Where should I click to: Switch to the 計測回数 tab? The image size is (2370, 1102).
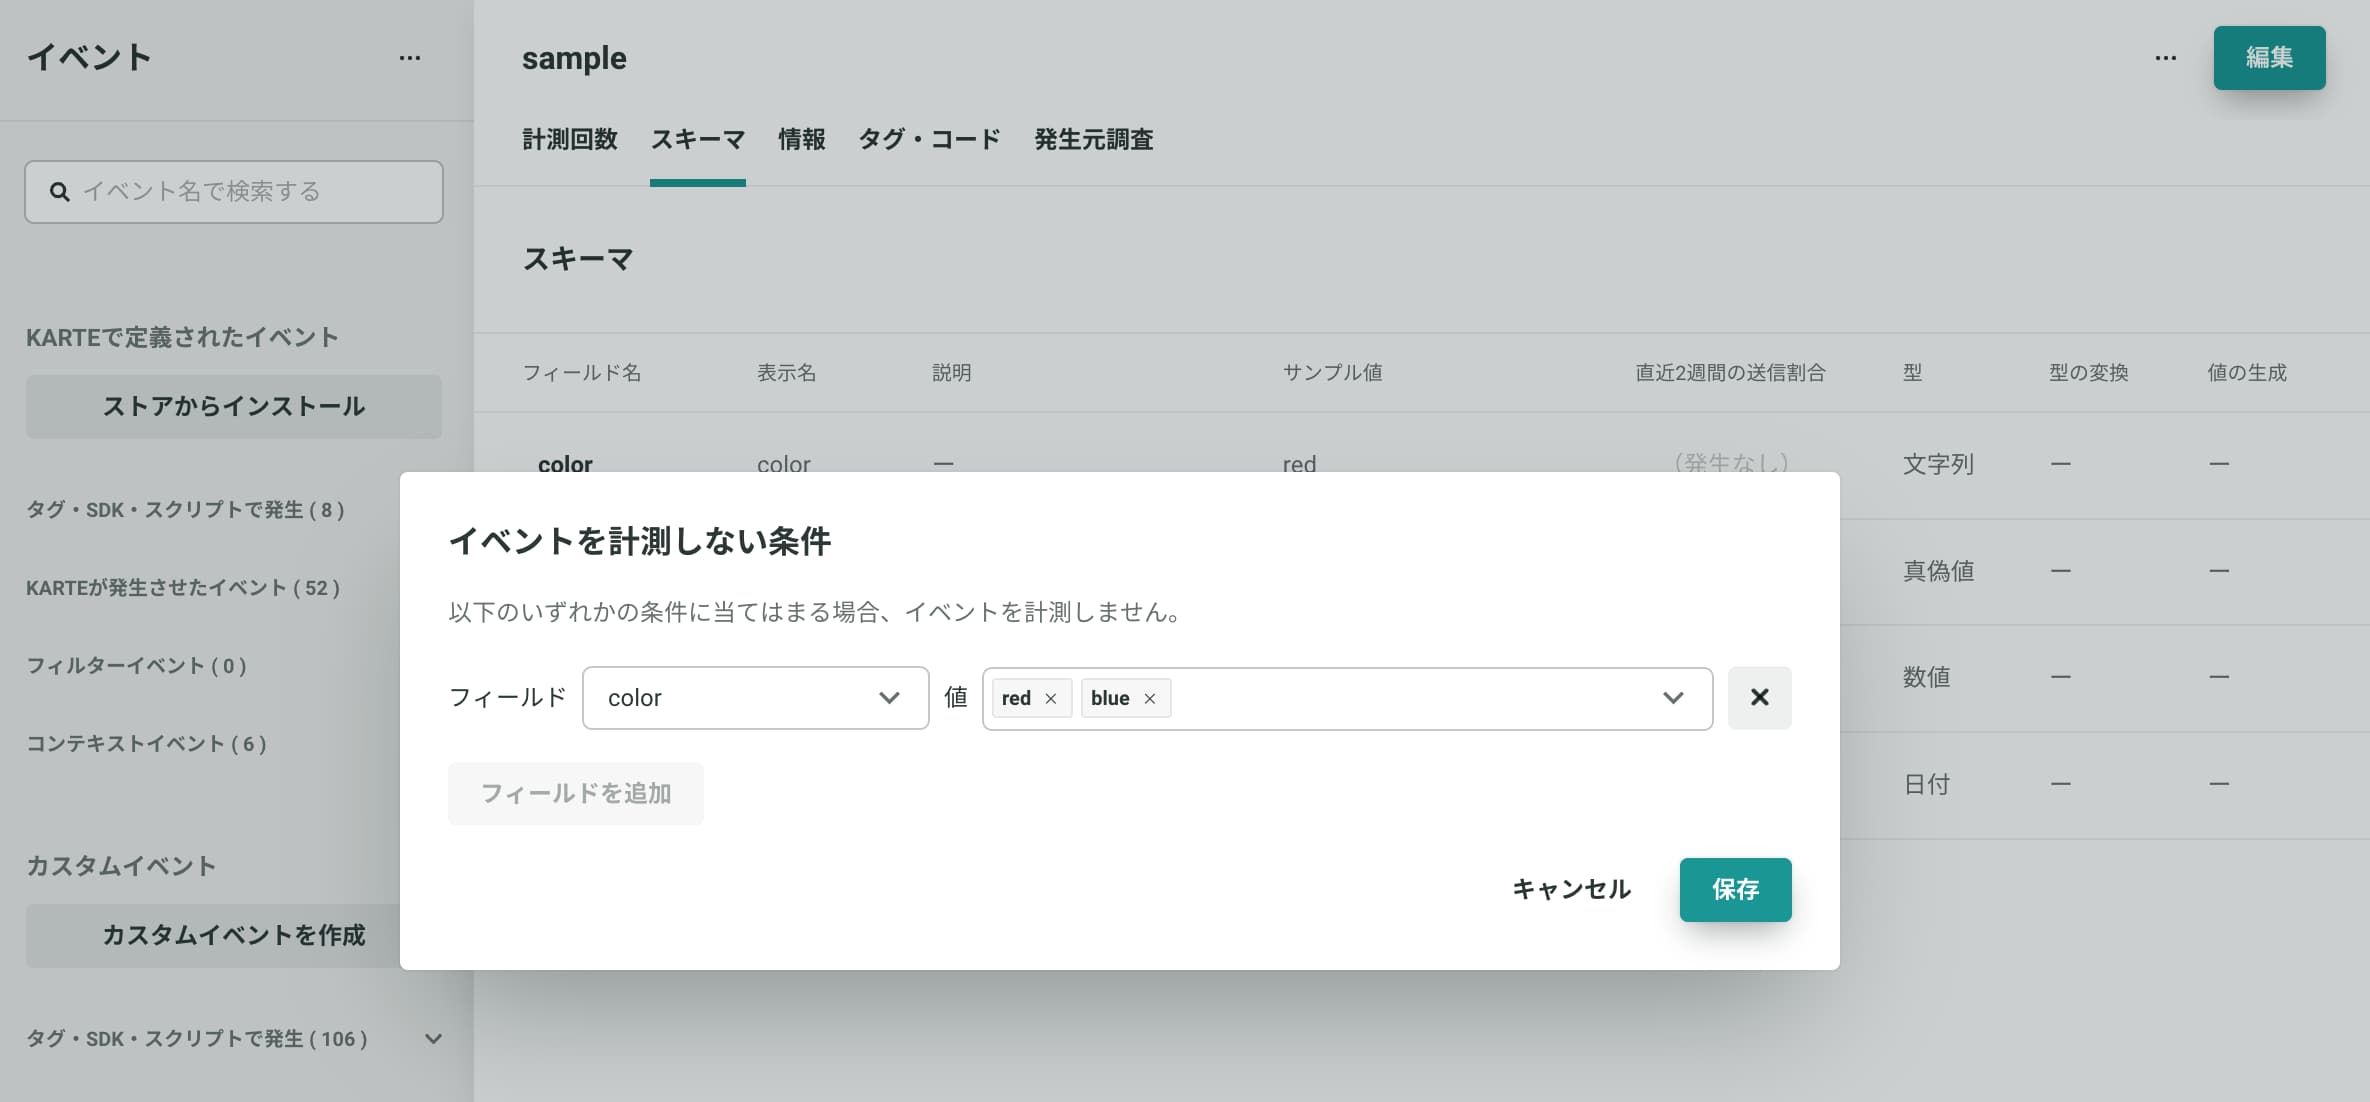570,139
